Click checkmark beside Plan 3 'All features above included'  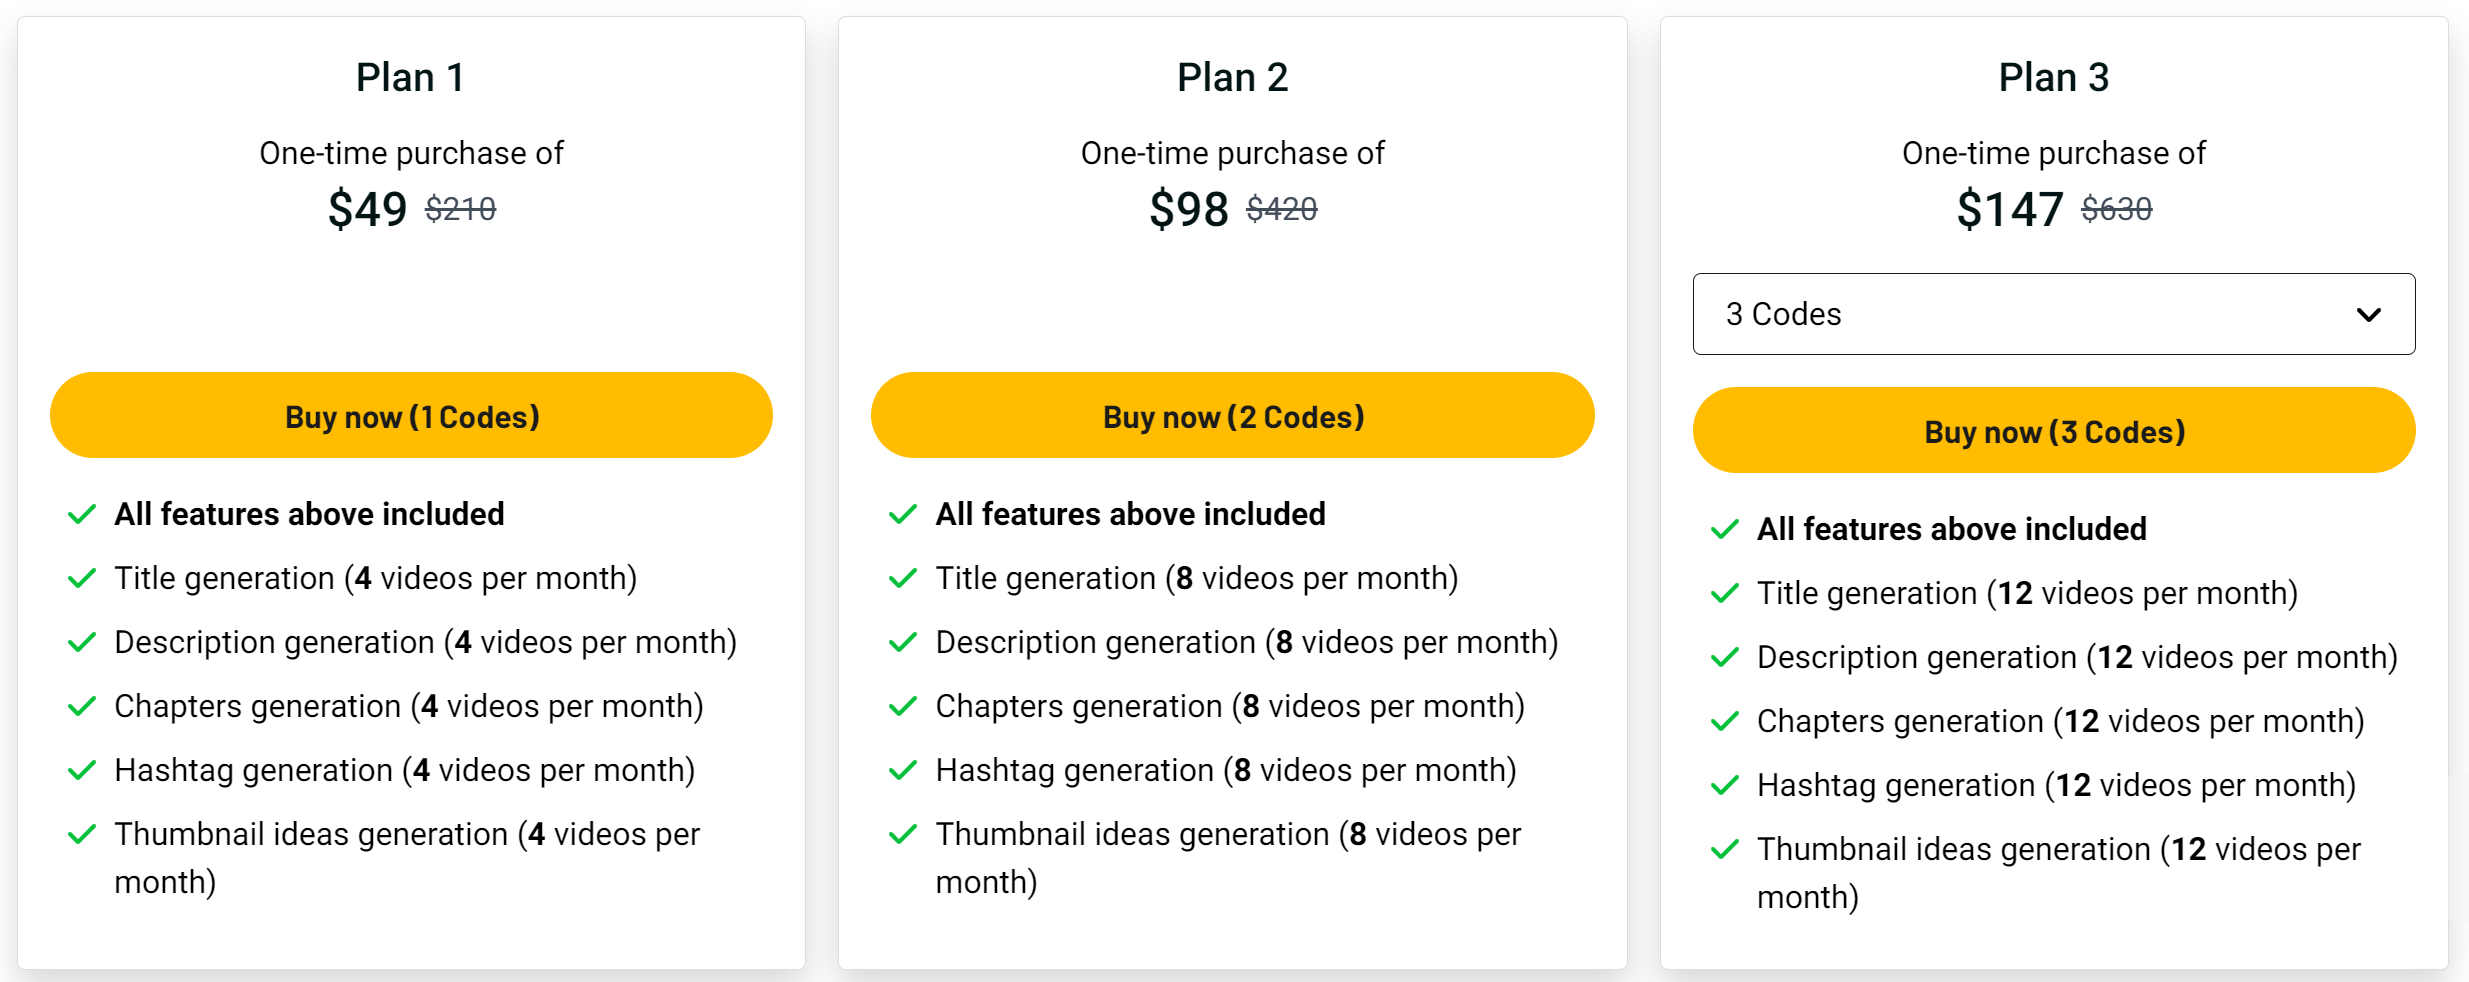coord(1725,530)
